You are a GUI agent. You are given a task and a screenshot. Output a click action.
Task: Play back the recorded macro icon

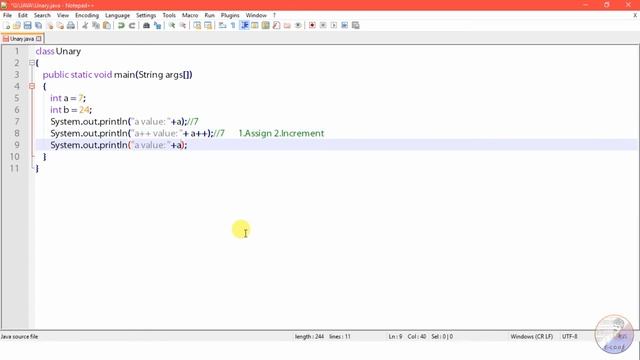click(x=334, y=25)
